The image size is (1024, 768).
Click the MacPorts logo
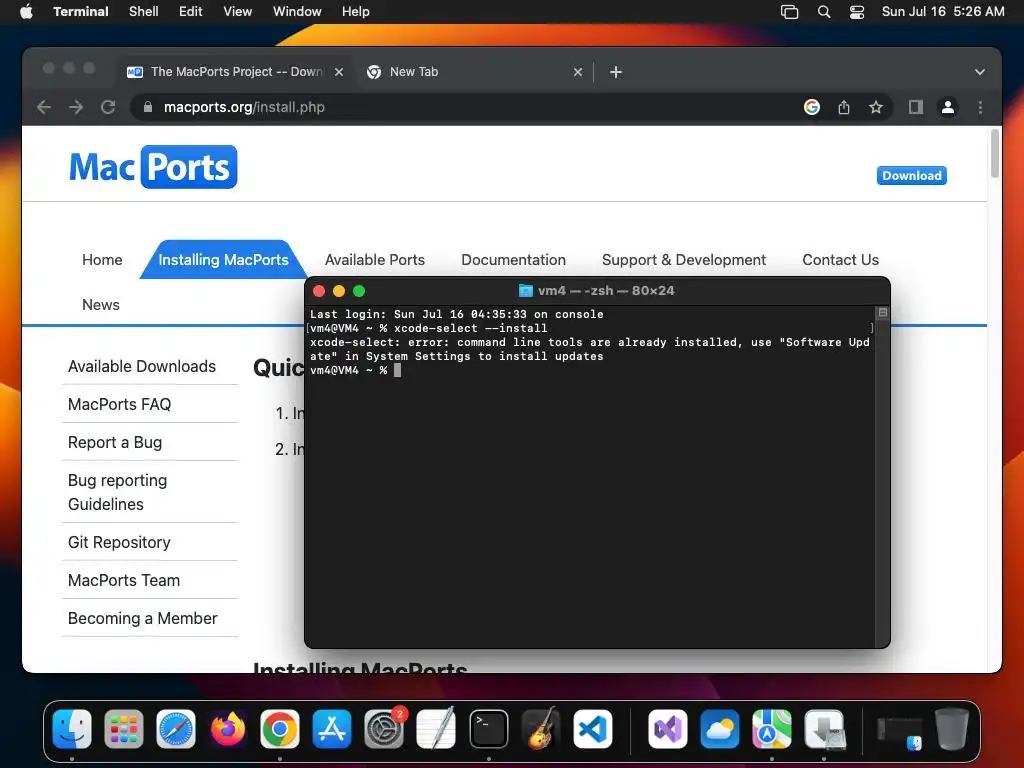153,167
